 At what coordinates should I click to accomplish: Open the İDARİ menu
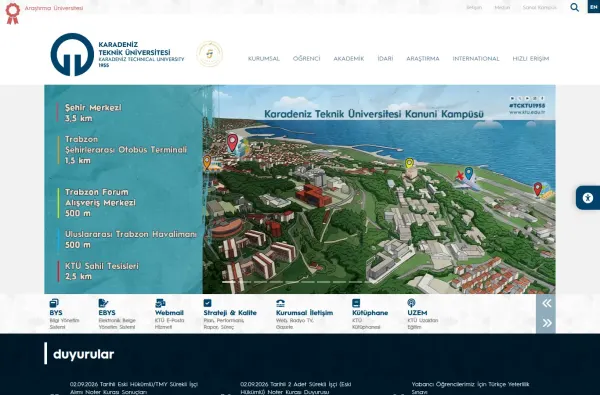[x=385, y=59]
